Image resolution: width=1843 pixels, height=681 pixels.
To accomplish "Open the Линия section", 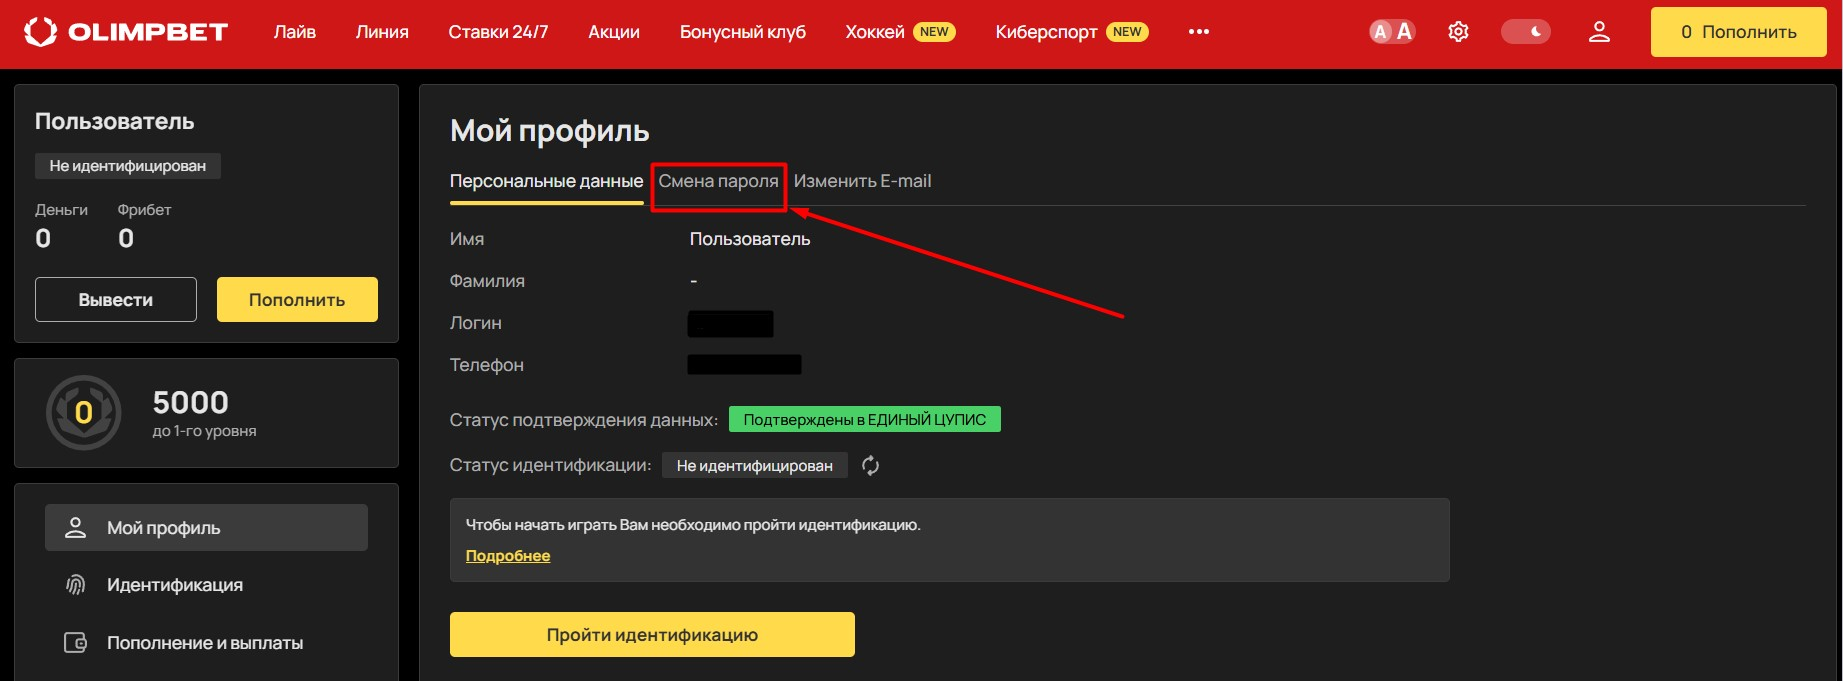I will point(382,32).
